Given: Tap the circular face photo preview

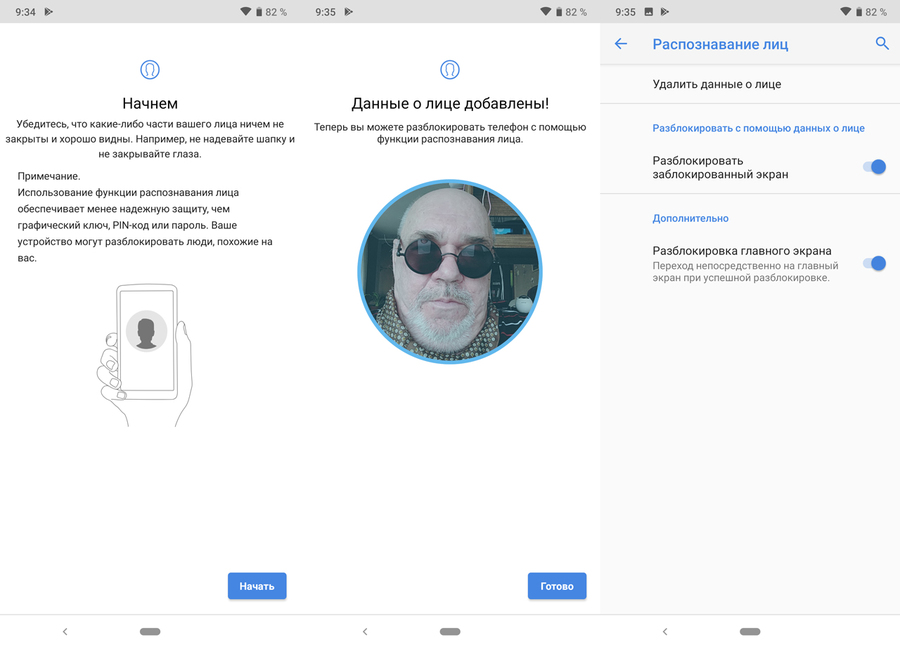Looking at the screenshot, I should click(x=449, y=271).
